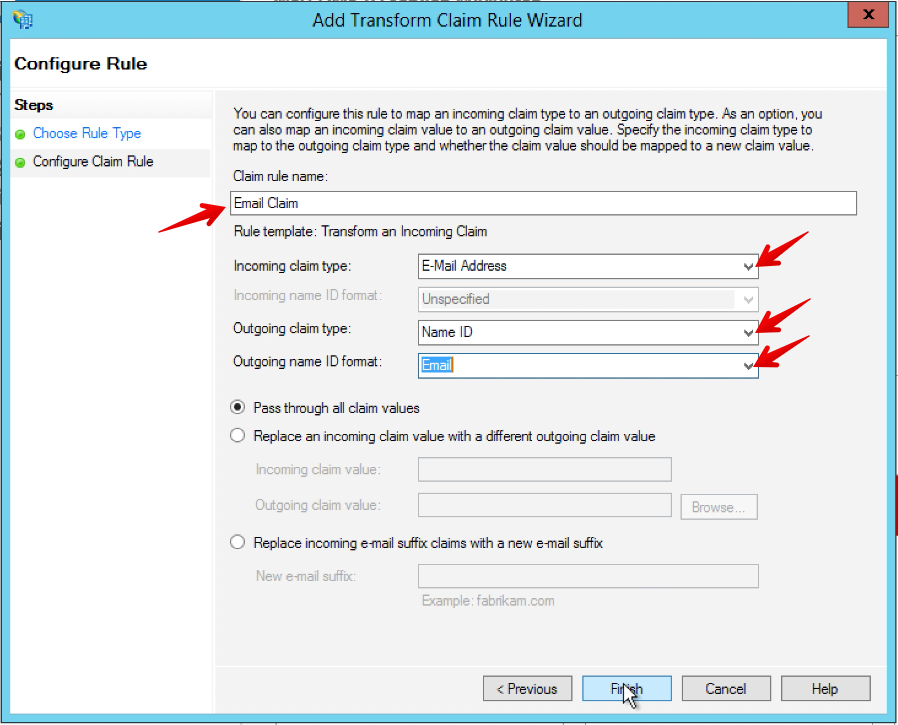Click the green bullet beside Choose Rule Type
This screenshot has height=725, width=898.
[x=20, y=134]
